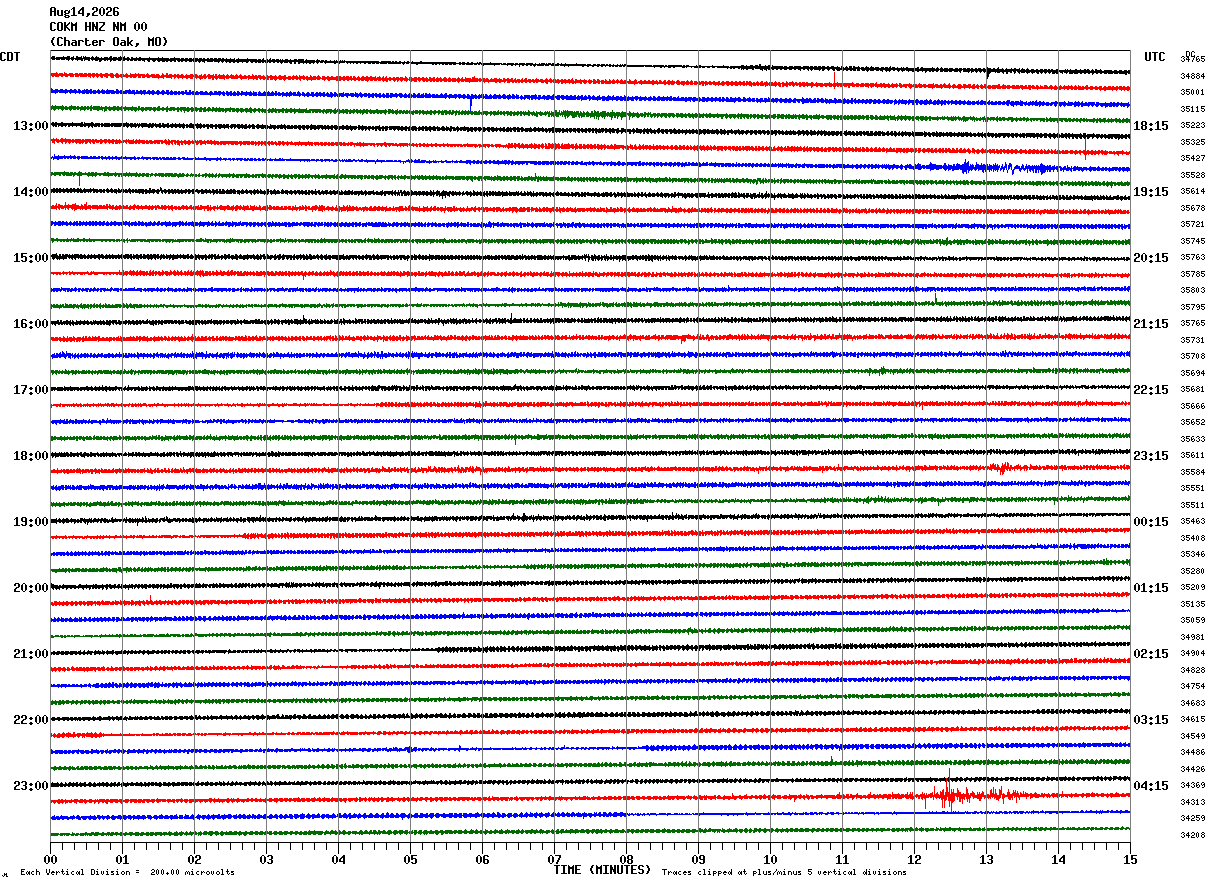Click the DC offset value '35427'
This screenshot has height=886, width=1210.
[x=1192, y=158]
